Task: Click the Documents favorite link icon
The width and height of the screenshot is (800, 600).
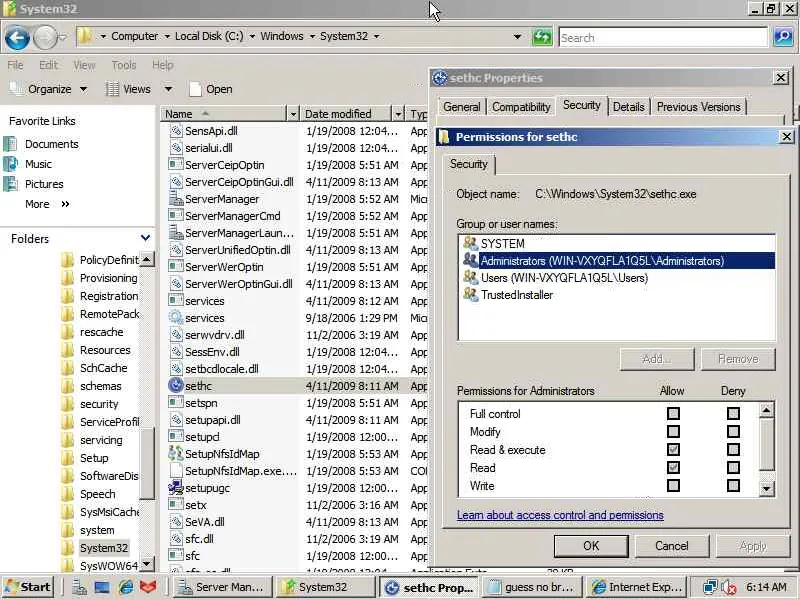Action: click(x=10, y=144)
